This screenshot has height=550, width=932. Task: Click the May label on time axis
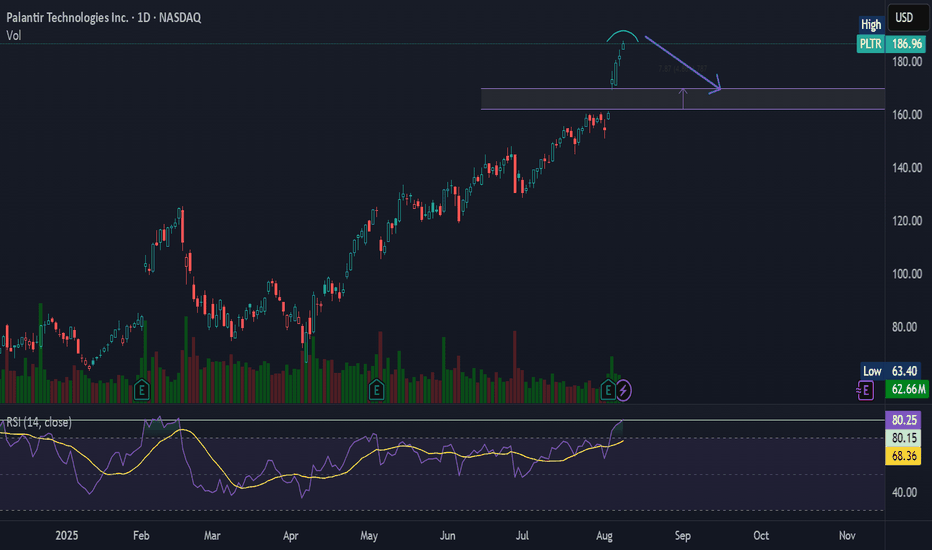369,536
